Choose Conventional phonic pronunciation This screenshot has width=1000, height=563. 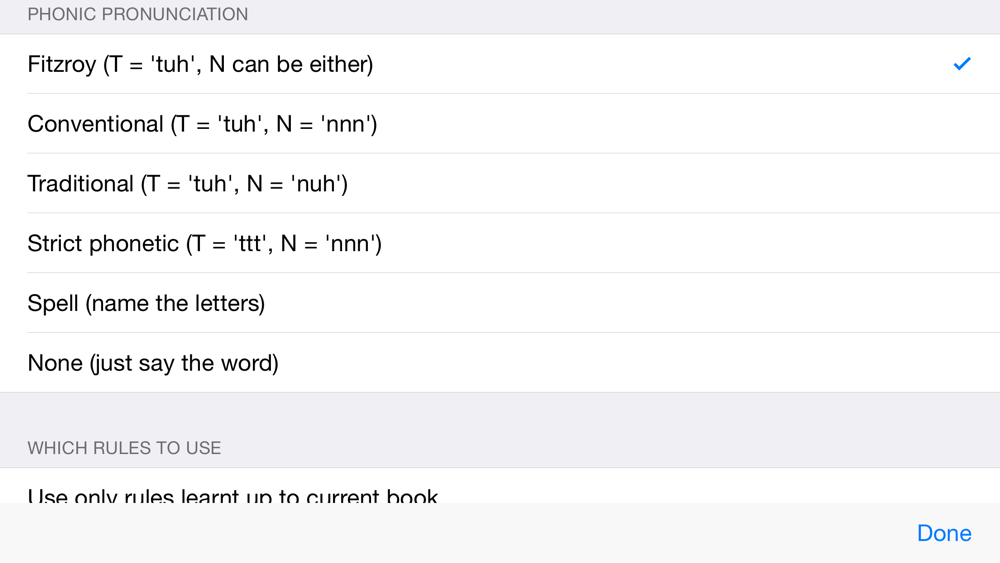pos(500,124)
